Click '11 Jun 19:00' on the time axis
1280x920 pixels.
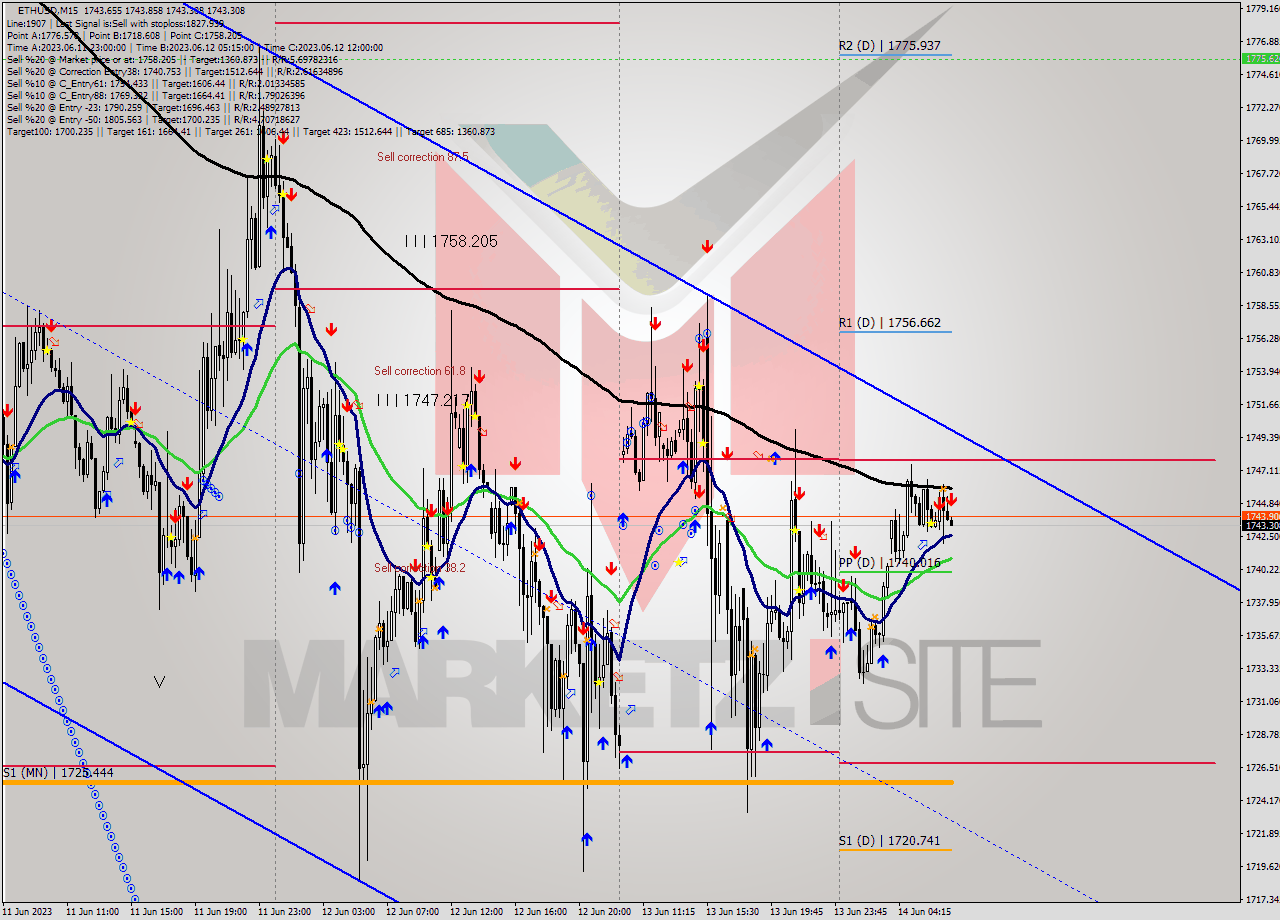point(220,912)
